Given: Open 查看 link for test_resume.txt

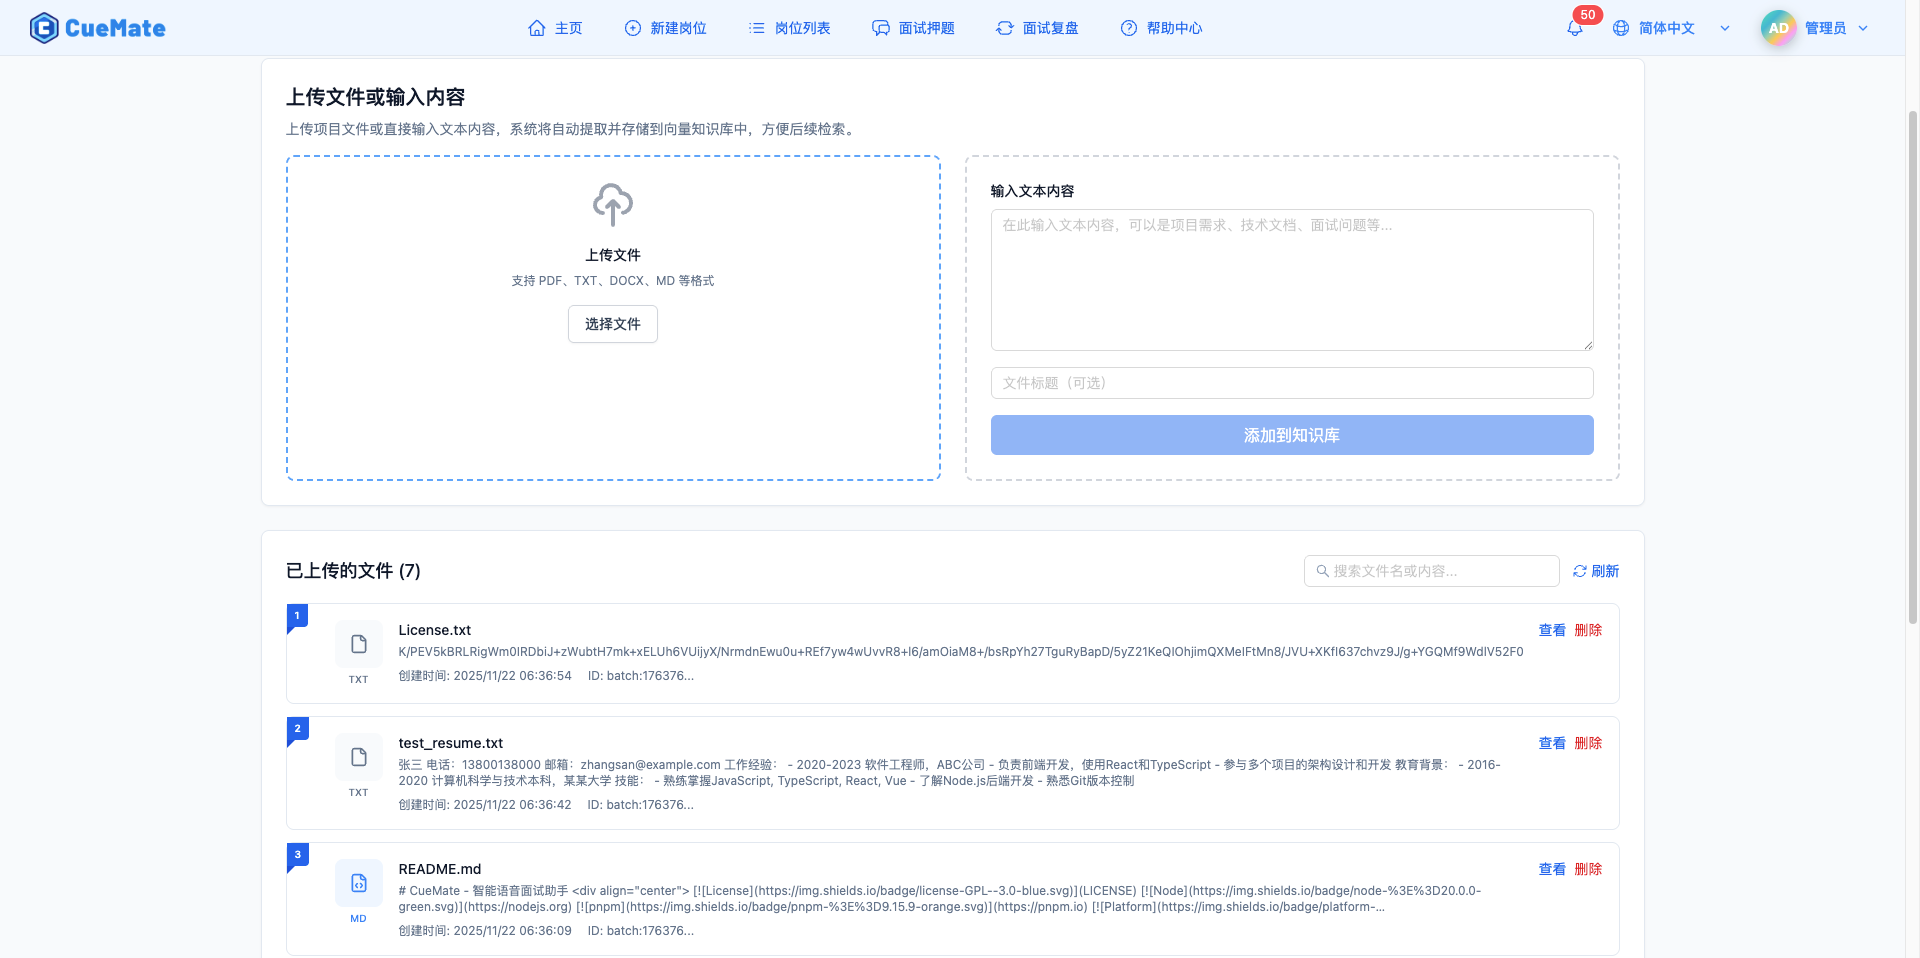Looking at the screenshot, I should 1551,743.
